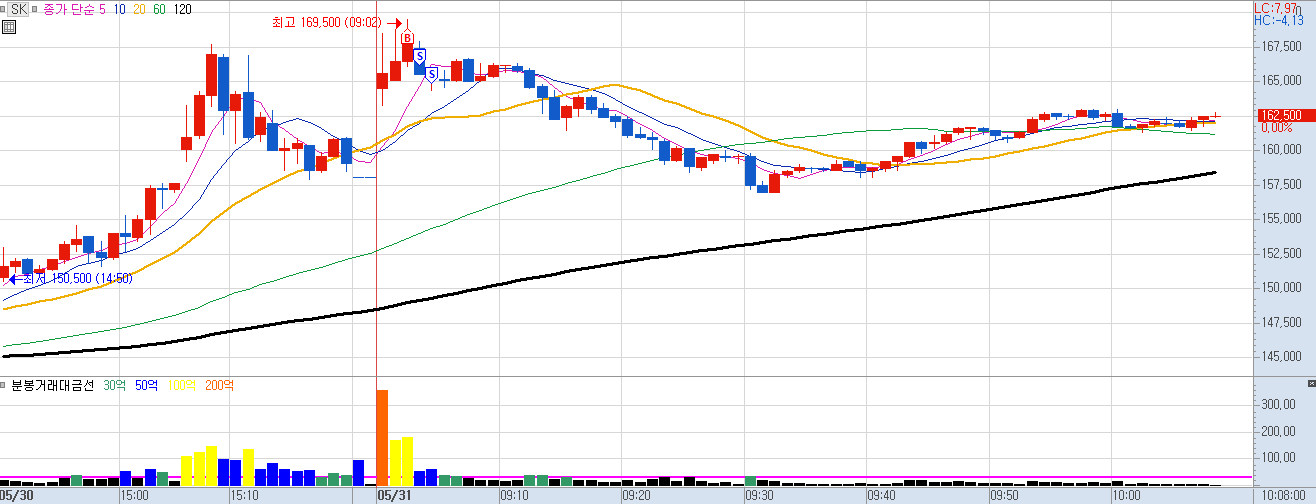This screenshot has width=1316, height=504.
Task: Click the 0.00% change label
Action: tap(1276, 127)
